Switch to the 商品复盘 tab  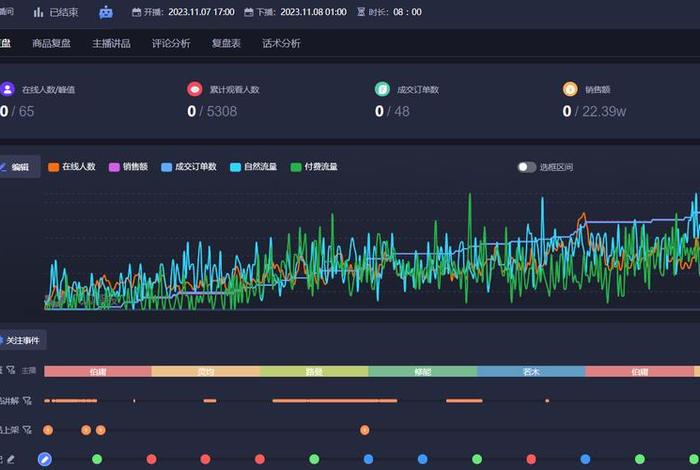pyautogui.click(x=51, y=43)
